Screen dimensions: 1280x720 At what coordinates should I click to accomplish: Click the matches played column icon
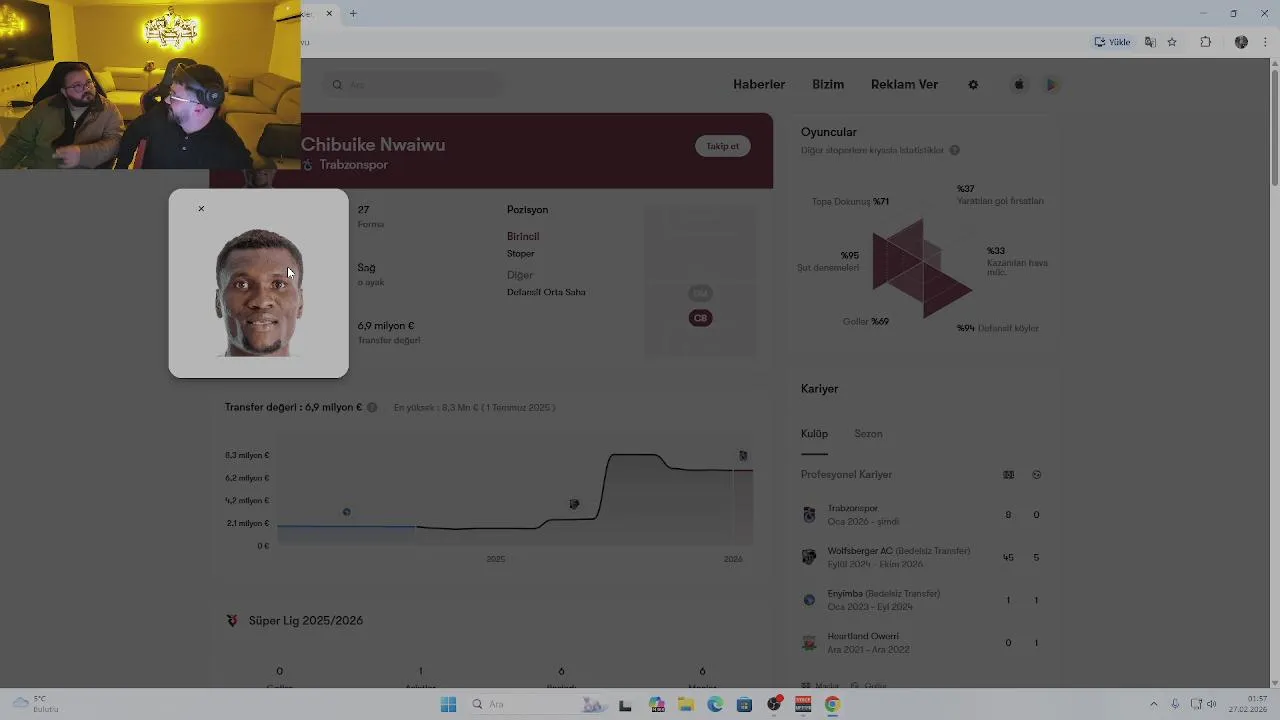click(1008, 475)
